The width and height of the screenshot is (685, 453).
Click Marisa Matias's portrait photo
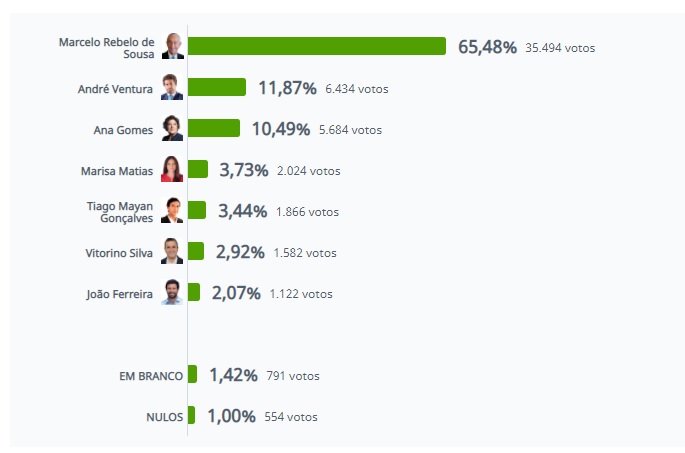coord(173,170)
